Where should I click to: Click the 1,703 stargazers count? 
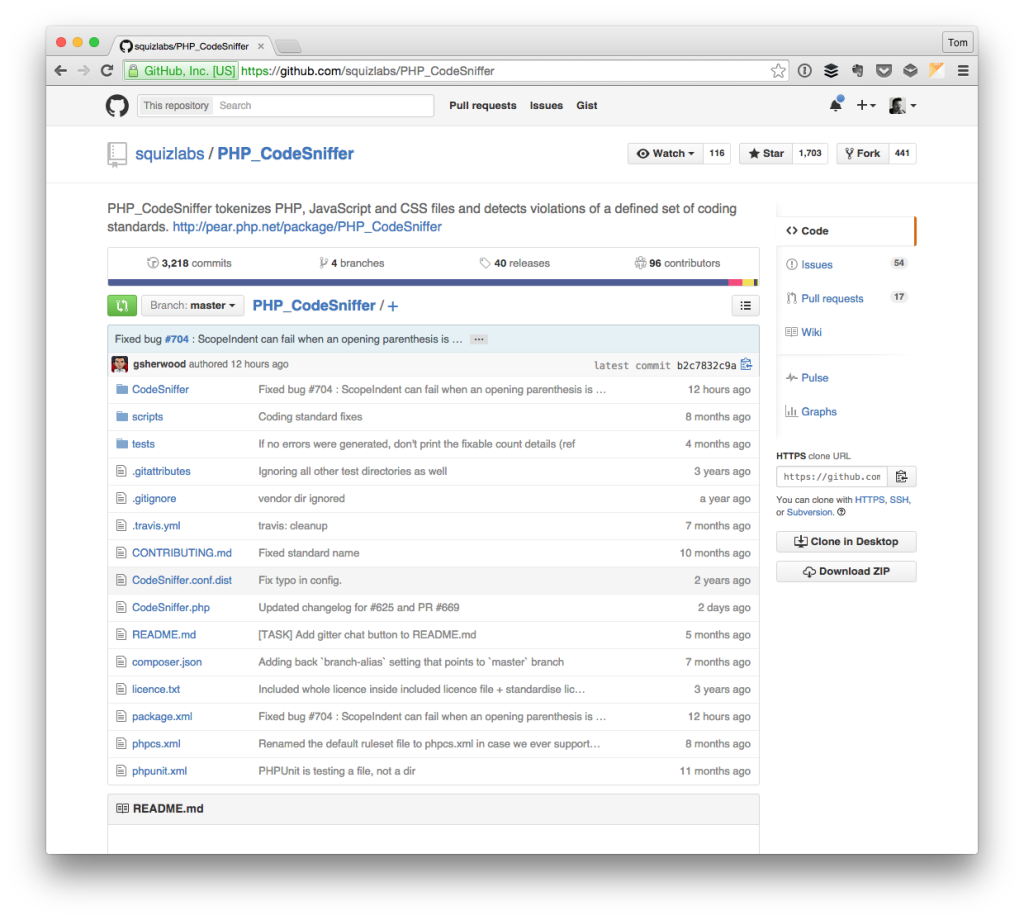tap(810, 153)
